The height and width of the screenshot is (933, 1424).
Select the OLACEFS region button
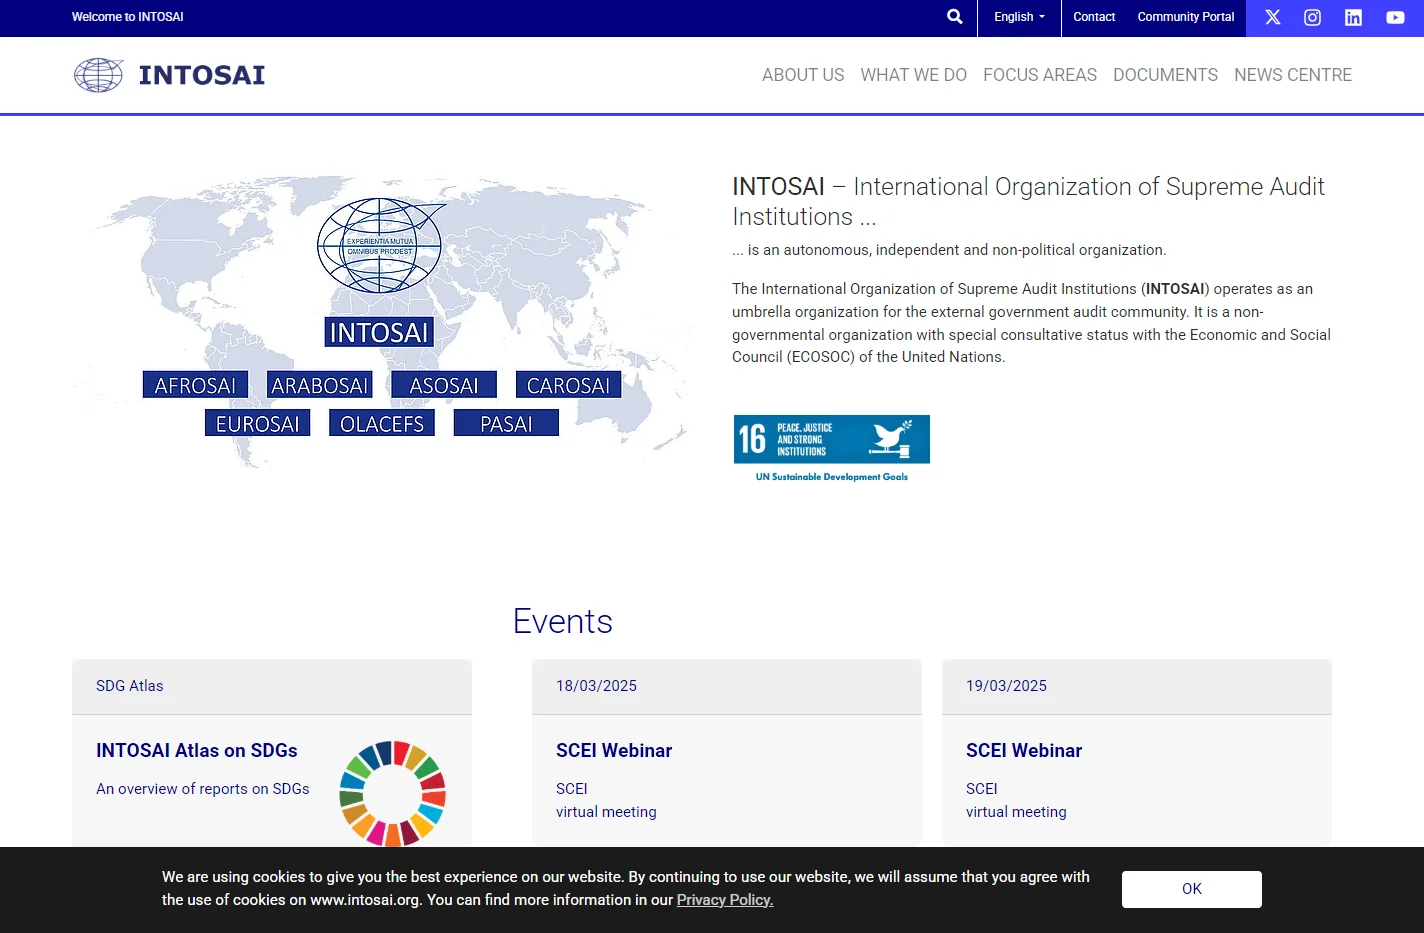(x=382, y=424)
